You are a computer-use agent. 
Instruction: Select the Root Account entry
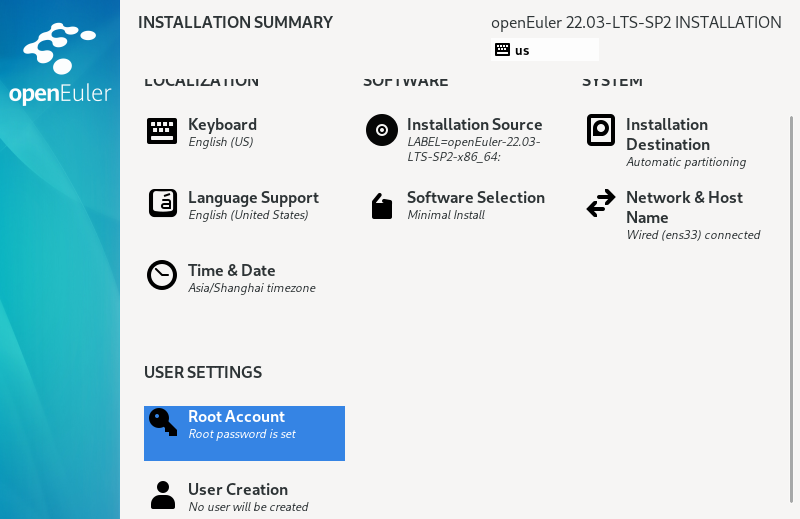237,417
